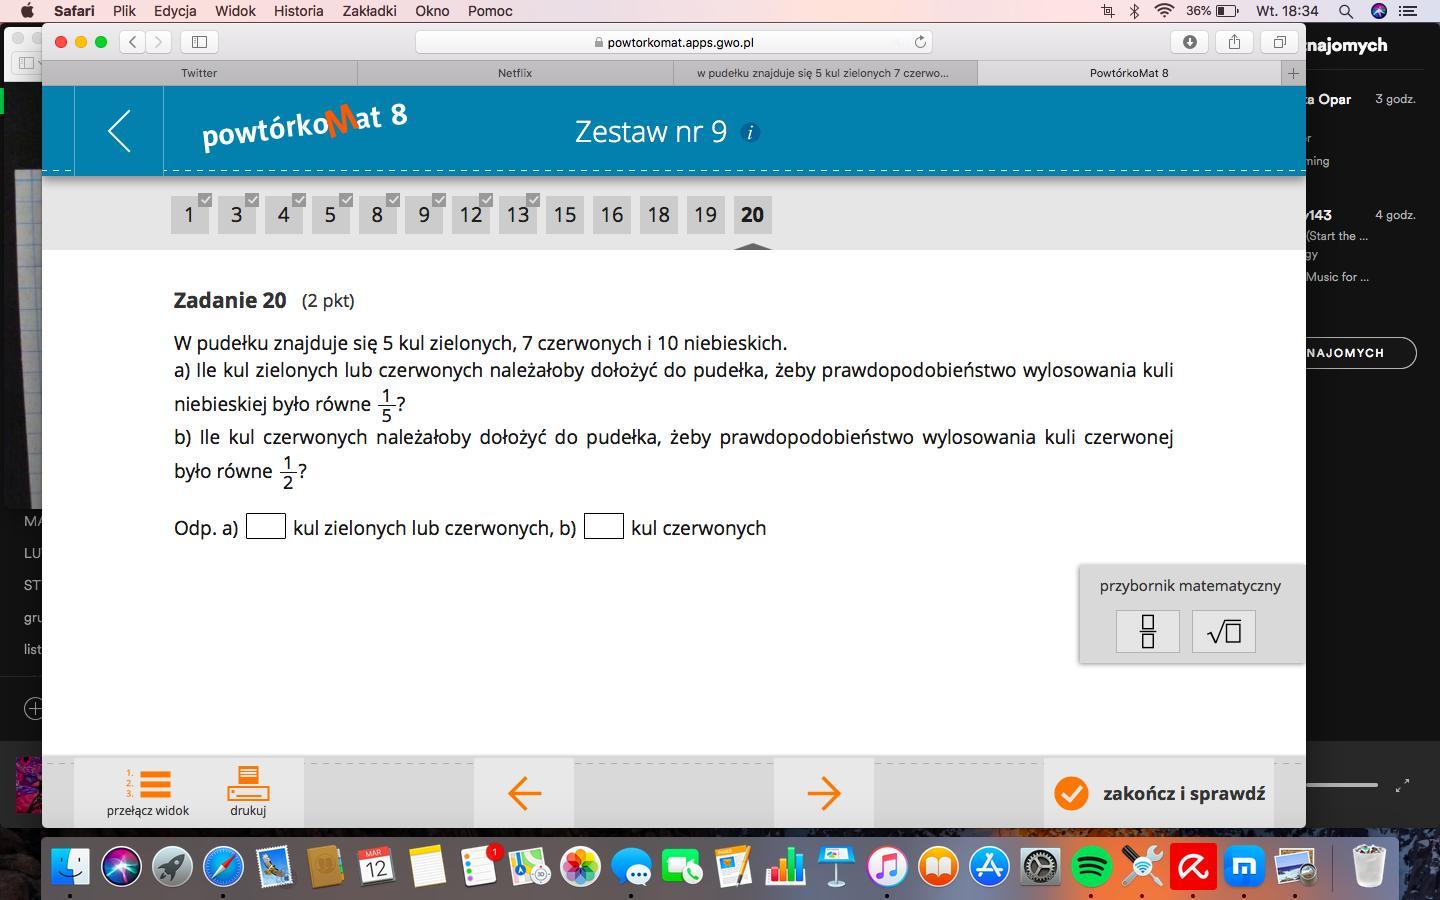Open task number 1
Viewport: 1440px width, 900px height.
coord(189,214)
